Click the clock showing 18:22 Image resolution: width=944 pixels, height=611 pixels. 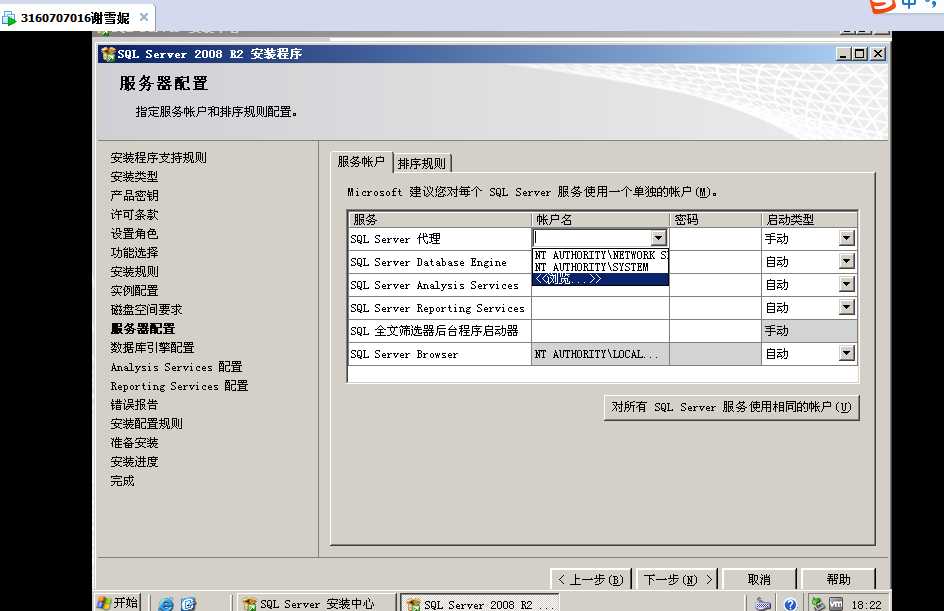866,604
